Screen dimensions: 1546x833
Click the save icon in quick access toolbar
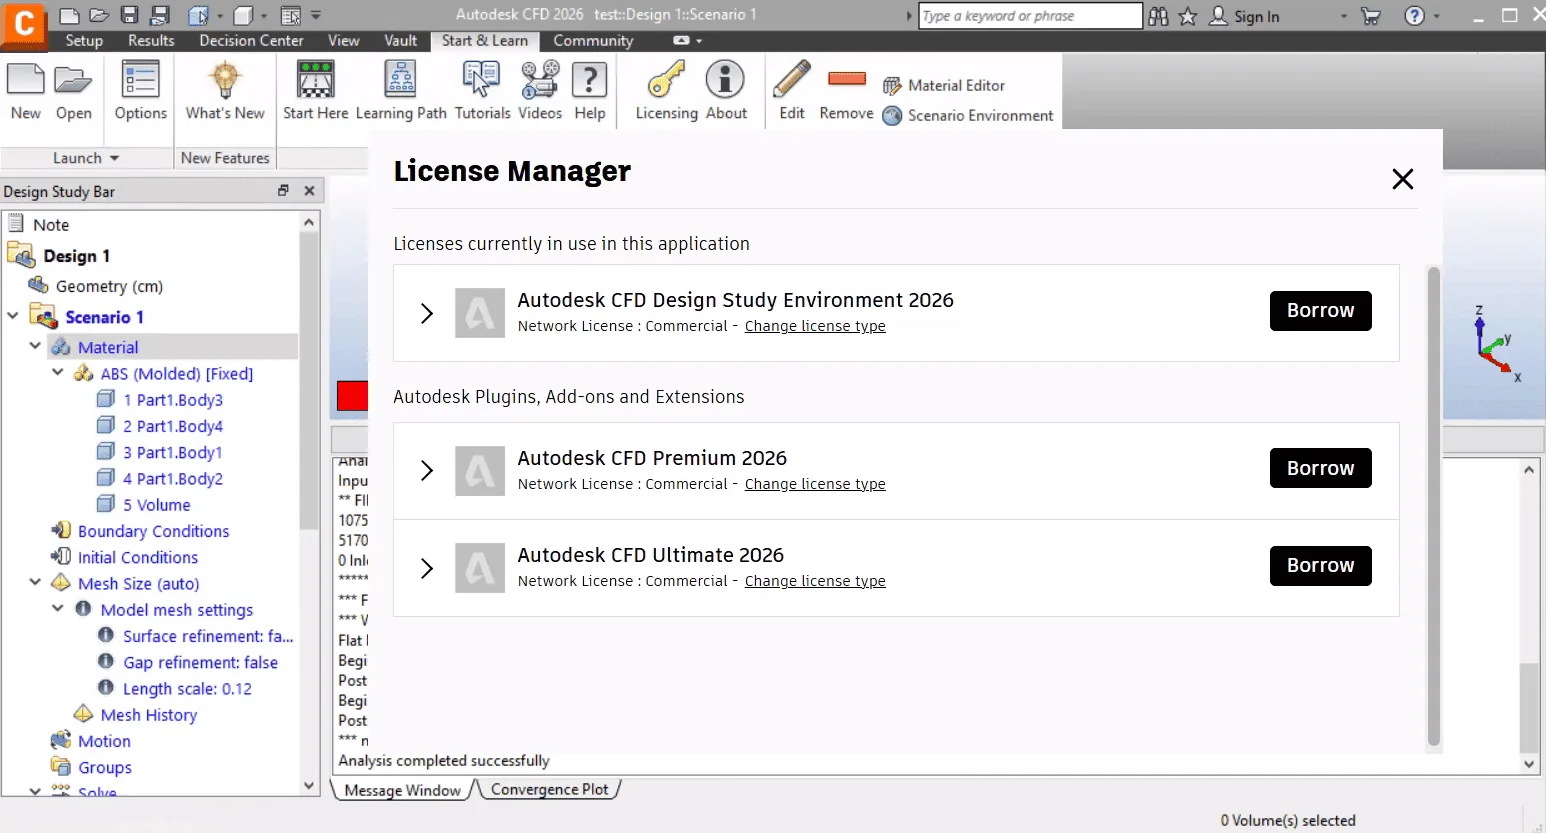click(129, 15)
